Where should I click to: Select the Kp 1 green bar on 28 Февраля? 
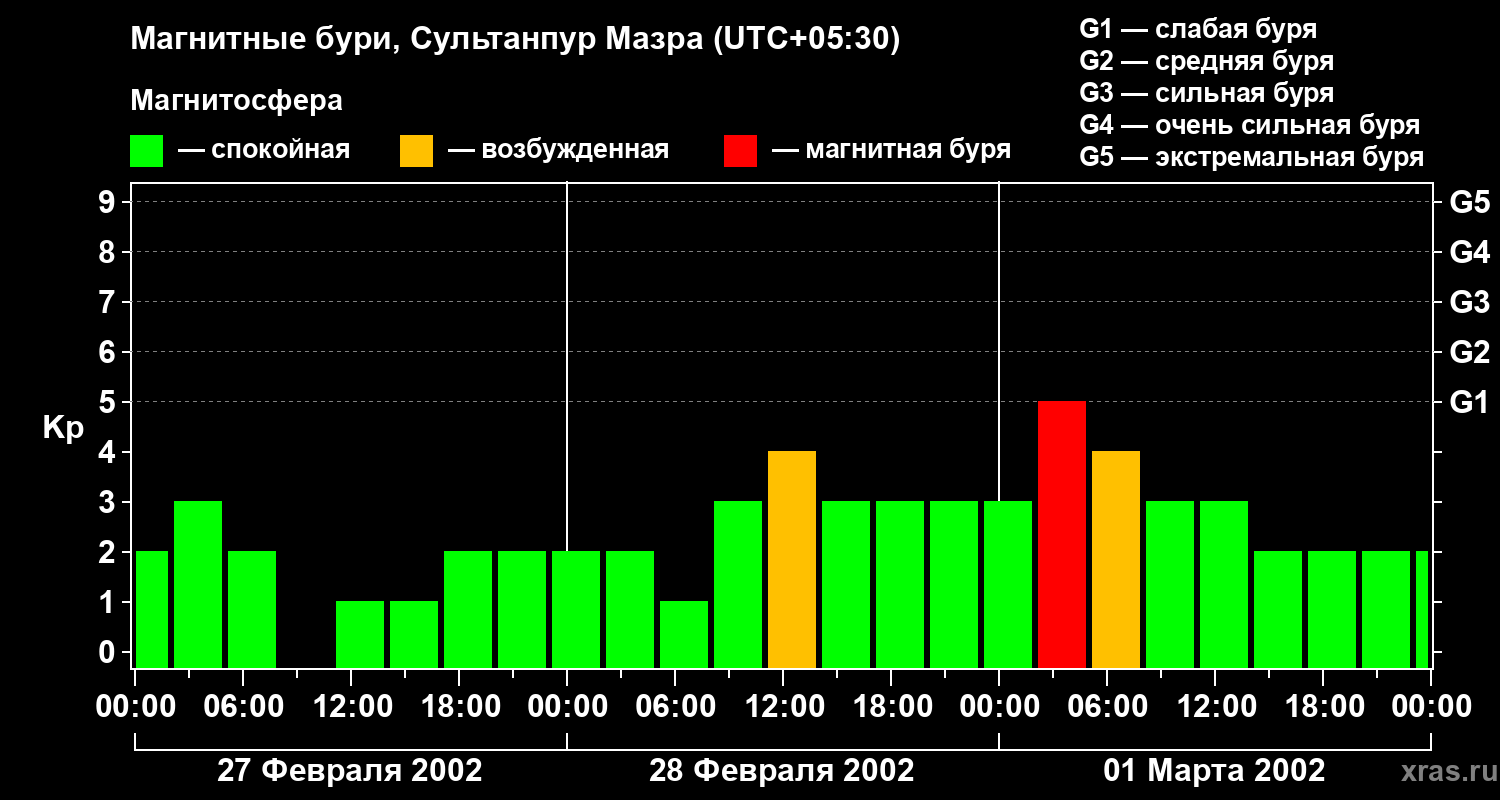684,635
